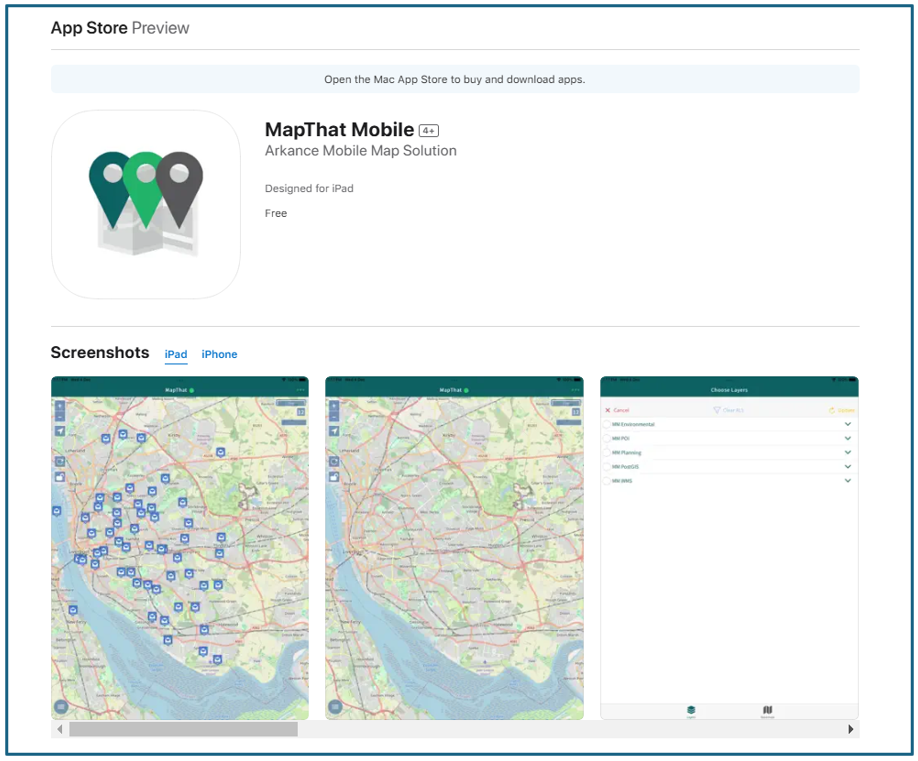This screenshot has height=761, width=918.
Task: Select the Basemap icon in the bottom bar
Action: pos(766,710)
